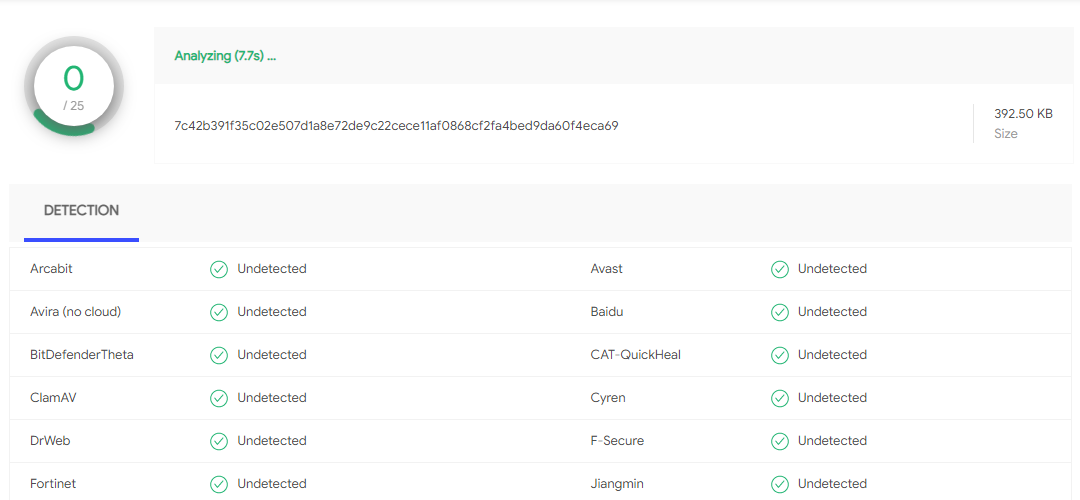Click the check icon in the DrWeb row
The image size is (1080, 500).
click(219, 441)
